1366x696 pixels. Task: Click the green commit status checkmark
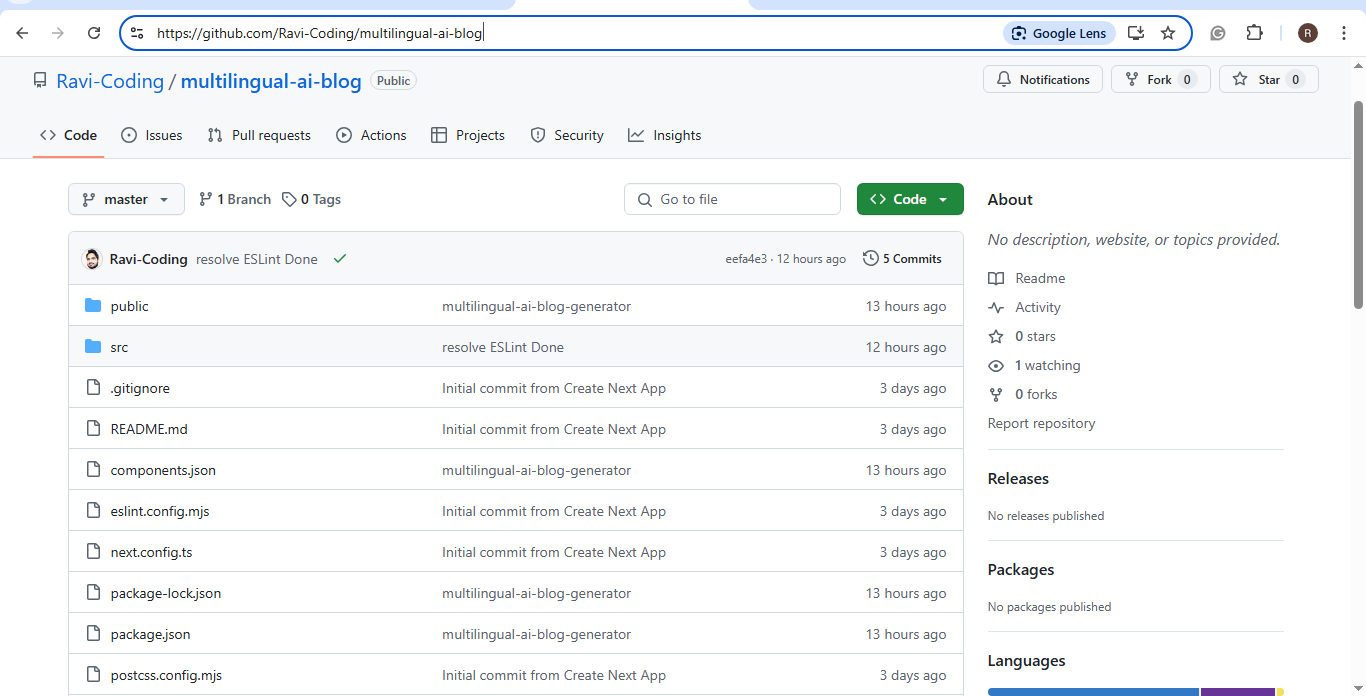pos(340,259)
